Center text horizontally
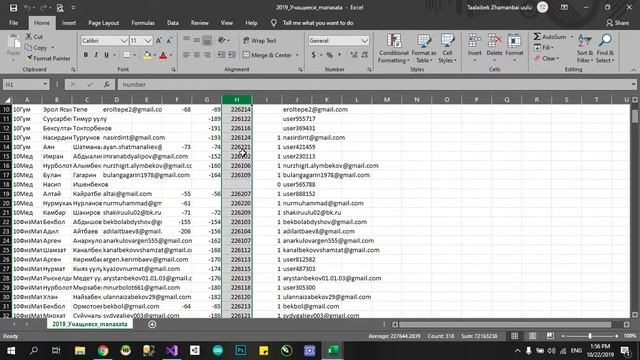The width and height of the screenshot is (640, 360). click(x=196, y=55)
